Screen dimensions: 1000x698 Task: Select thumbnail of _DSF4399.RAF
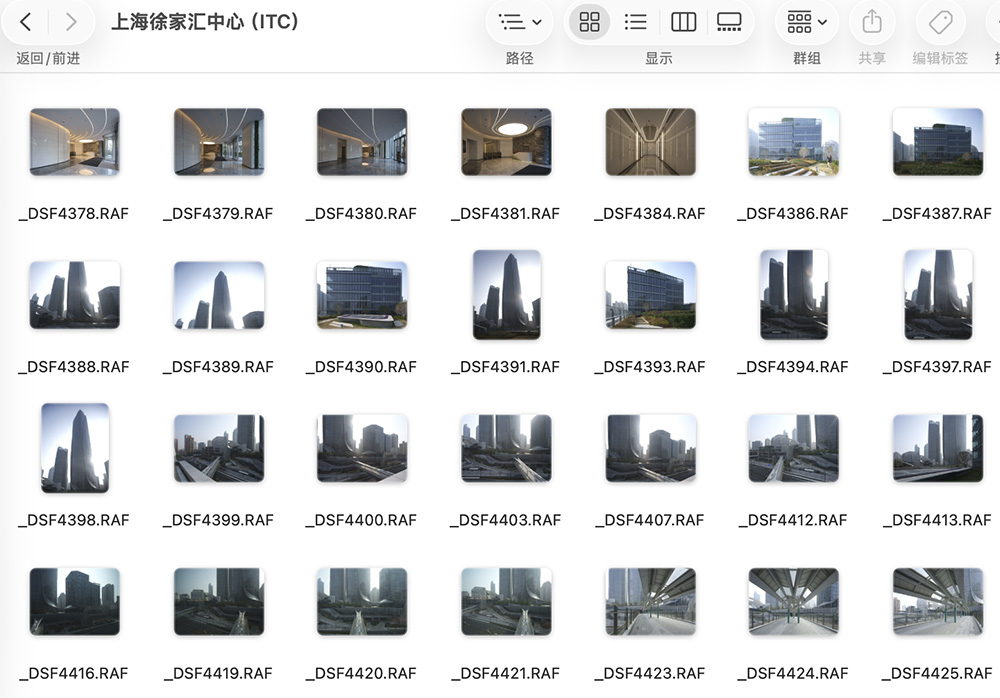coord(219,448)
